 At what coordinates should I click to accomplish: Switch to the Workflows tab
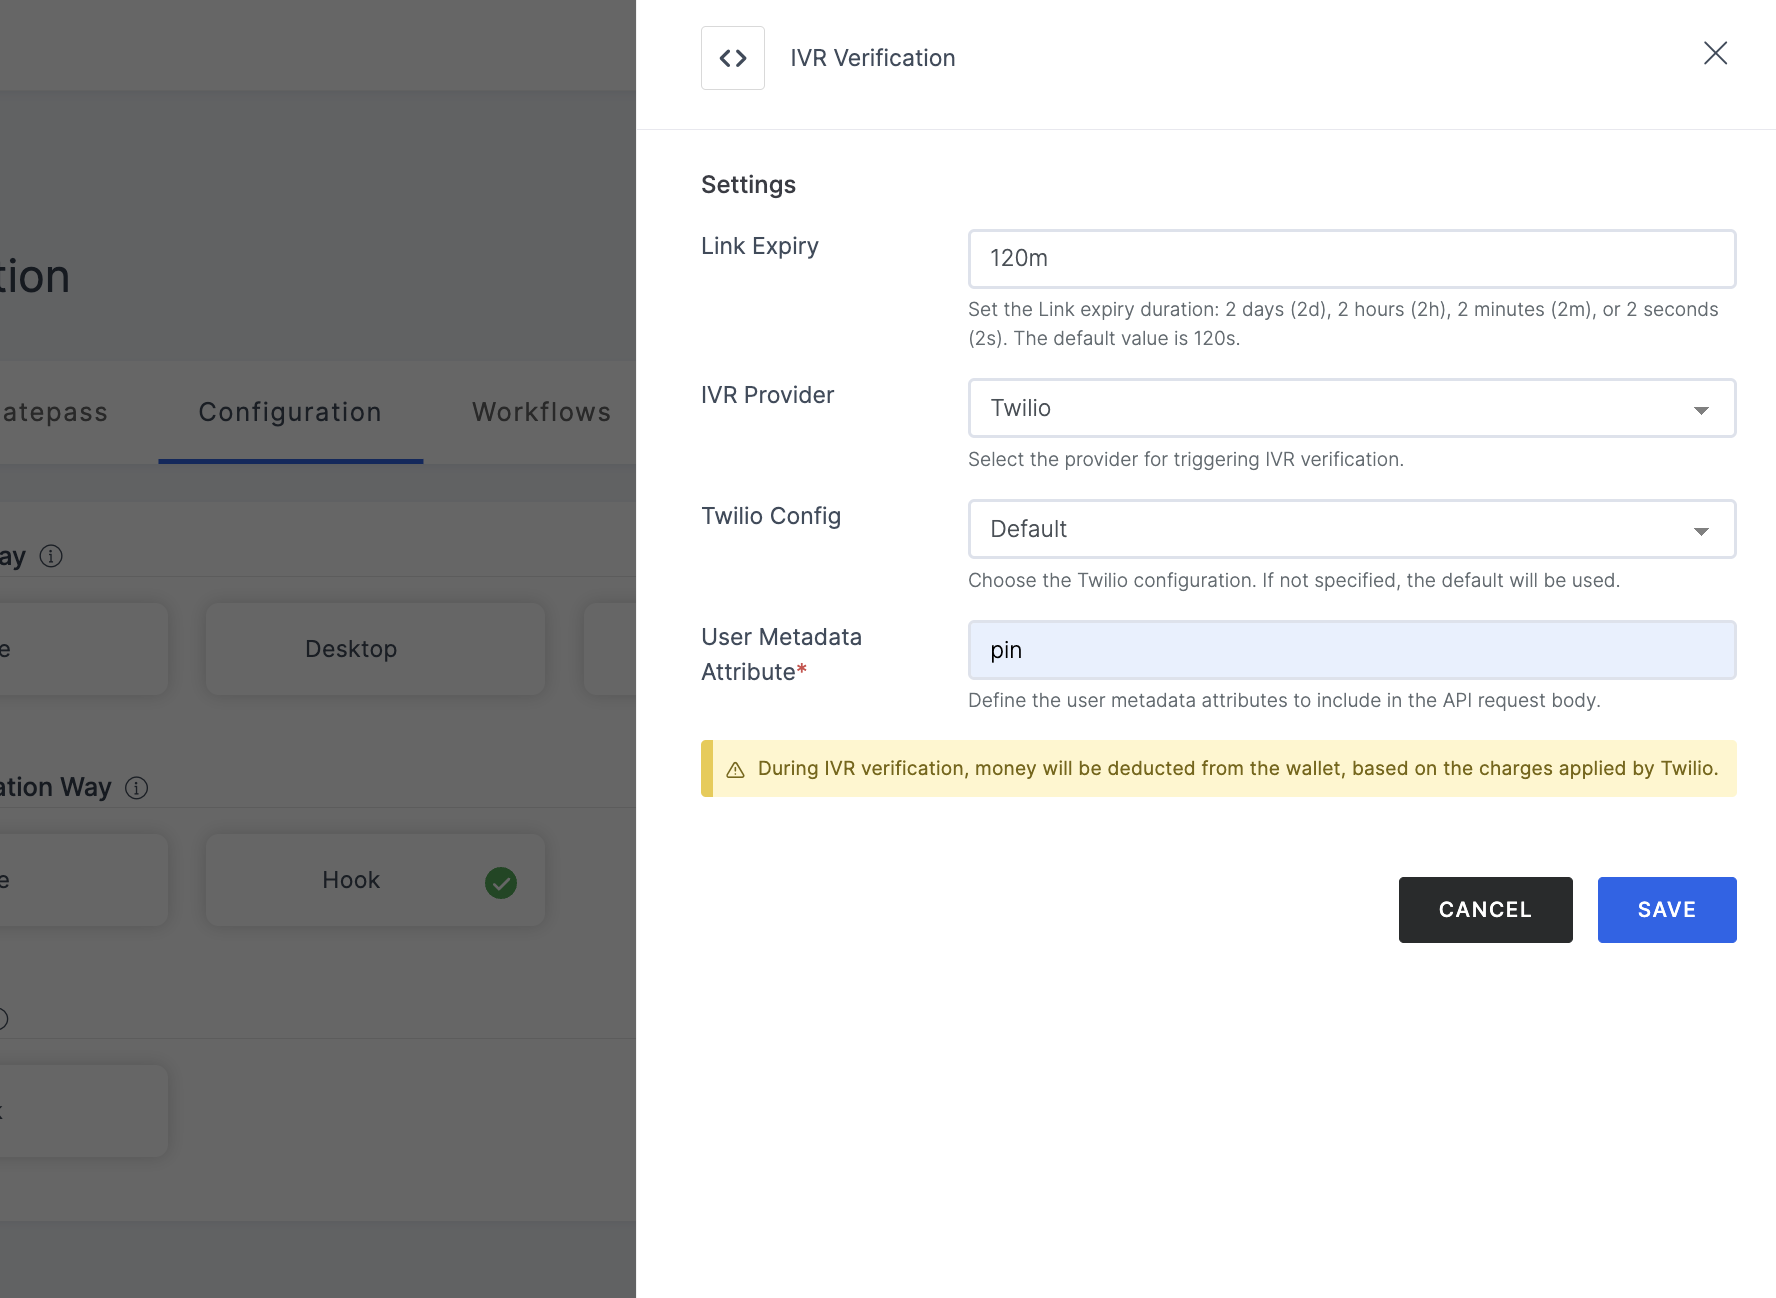541,412
